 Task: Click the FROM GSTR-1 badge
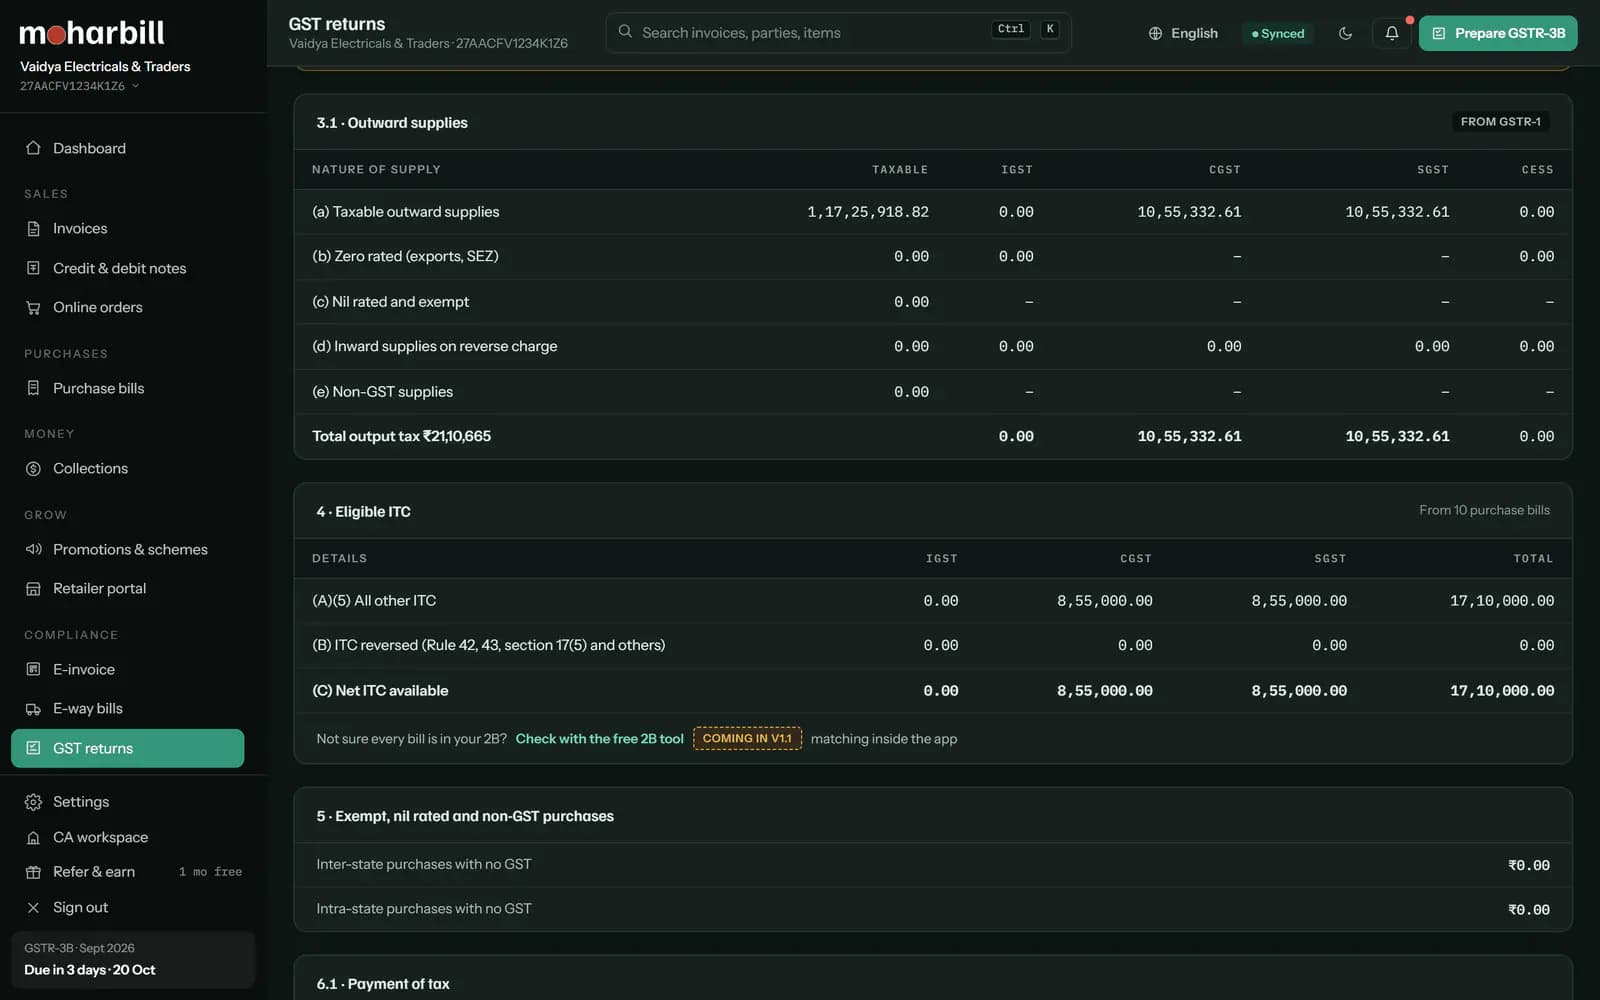(1500, 122)
